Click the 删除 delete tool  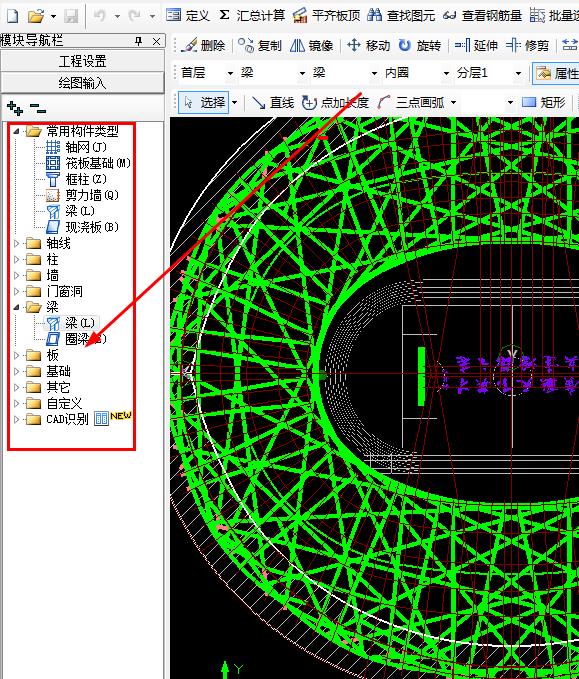point(203,45)
